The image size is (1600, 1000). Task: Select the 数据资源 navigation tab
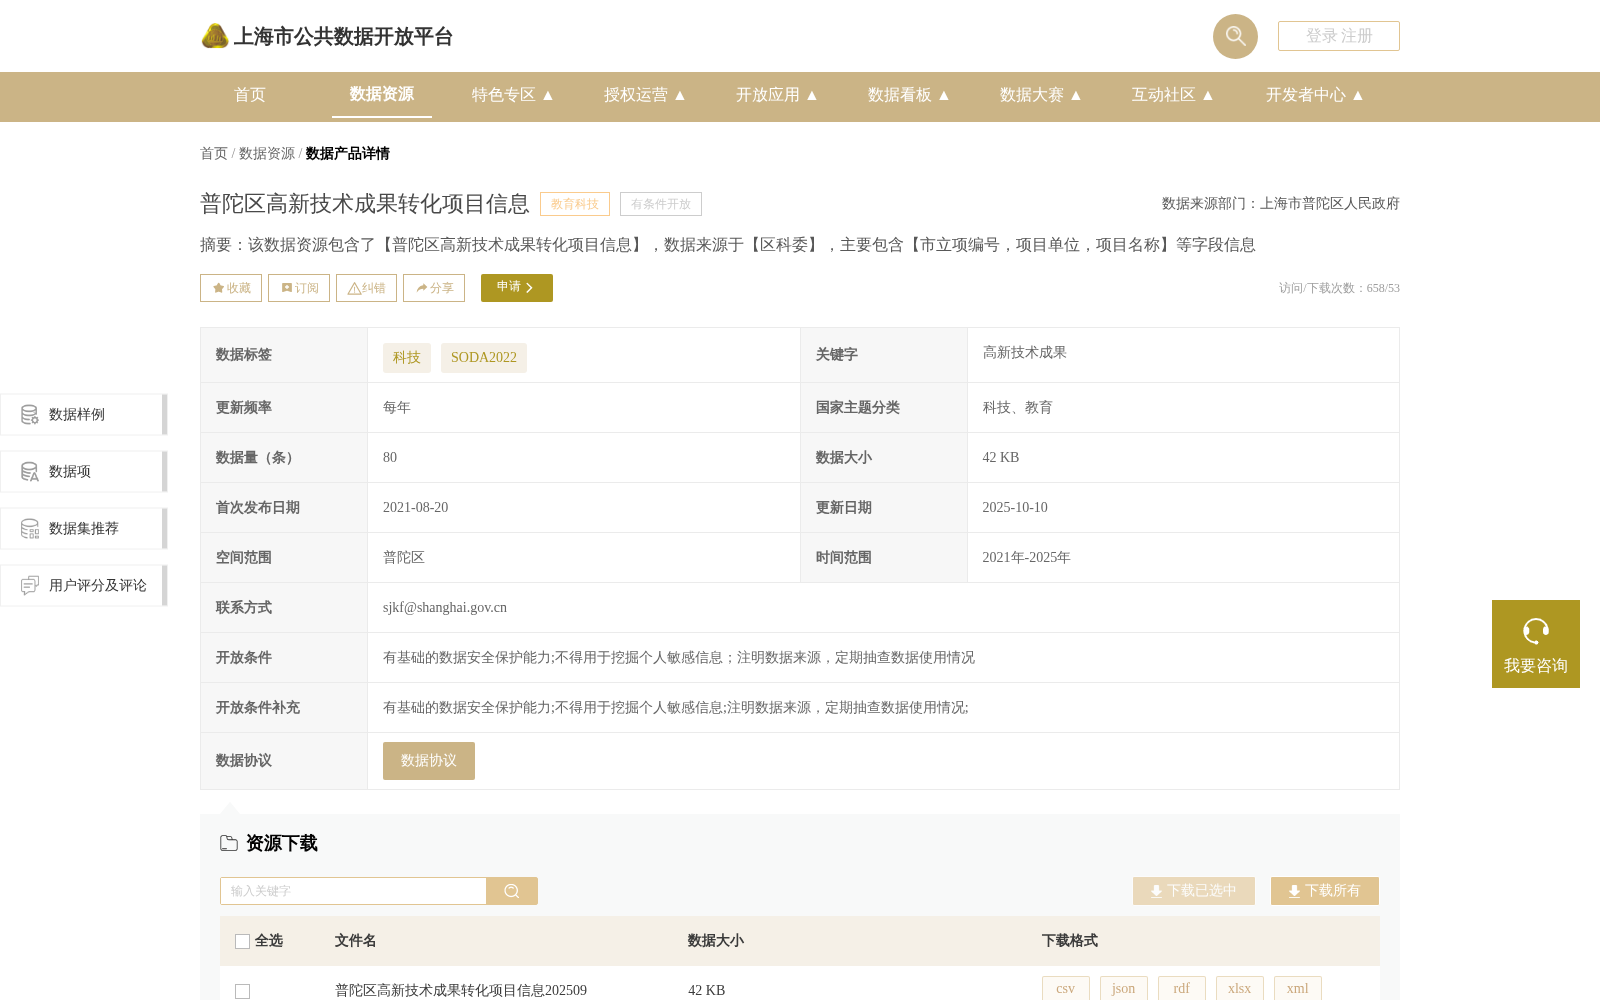click(382, 94)
